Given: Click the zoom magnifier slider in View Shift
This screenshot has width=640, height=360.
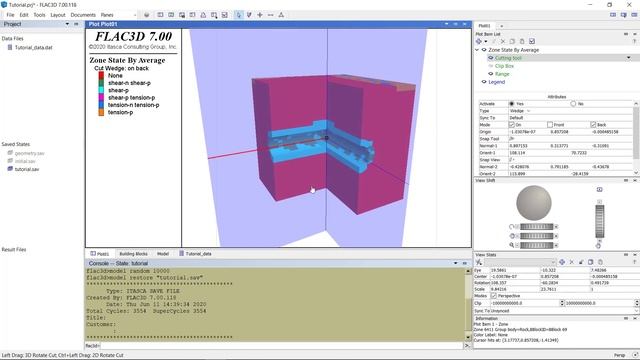Looking at the screenshot, I should 536,245.
